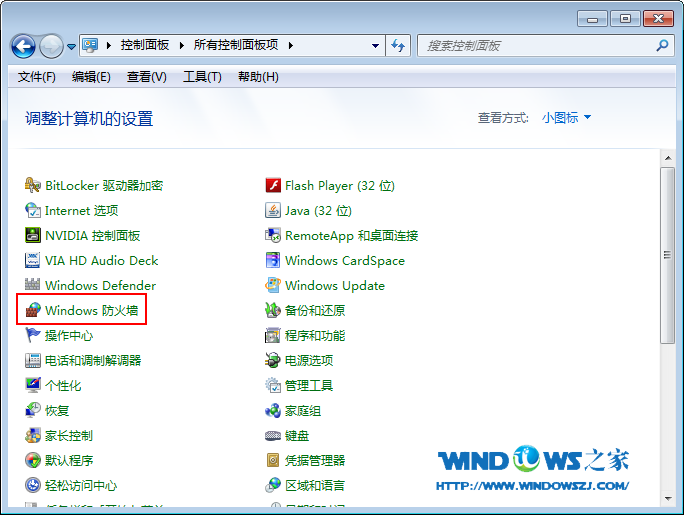
Task: Open the 文件(F) menu
Action: (37, 77)
